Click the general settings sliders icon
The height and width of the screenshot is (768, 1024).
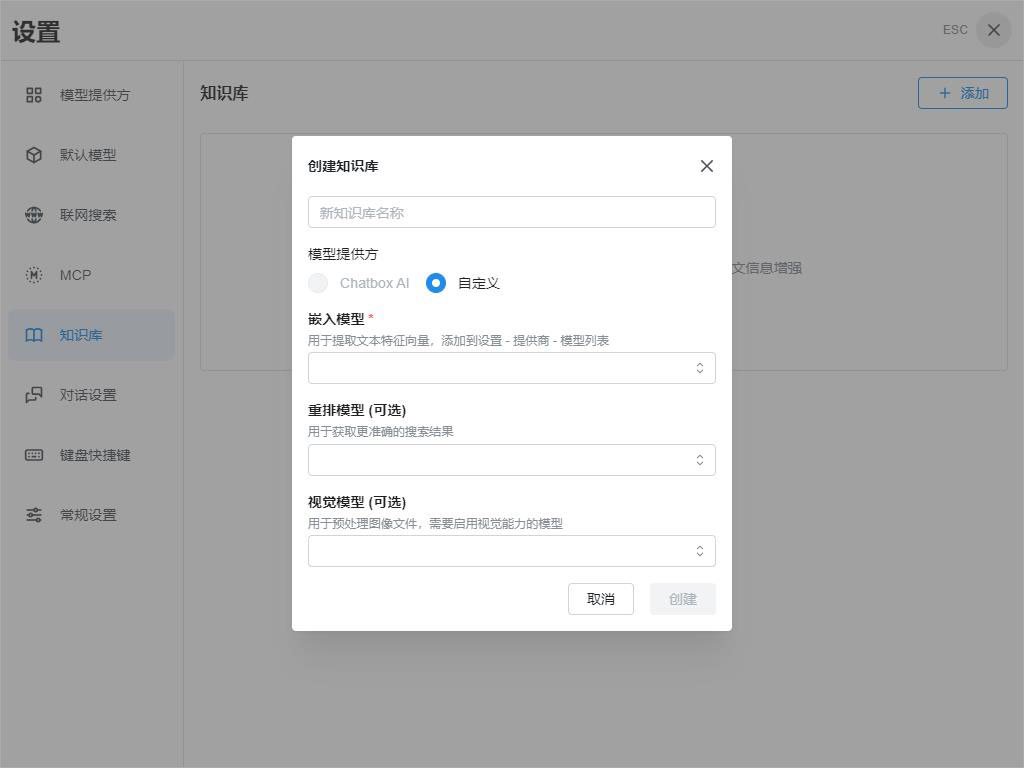(33, 515)
